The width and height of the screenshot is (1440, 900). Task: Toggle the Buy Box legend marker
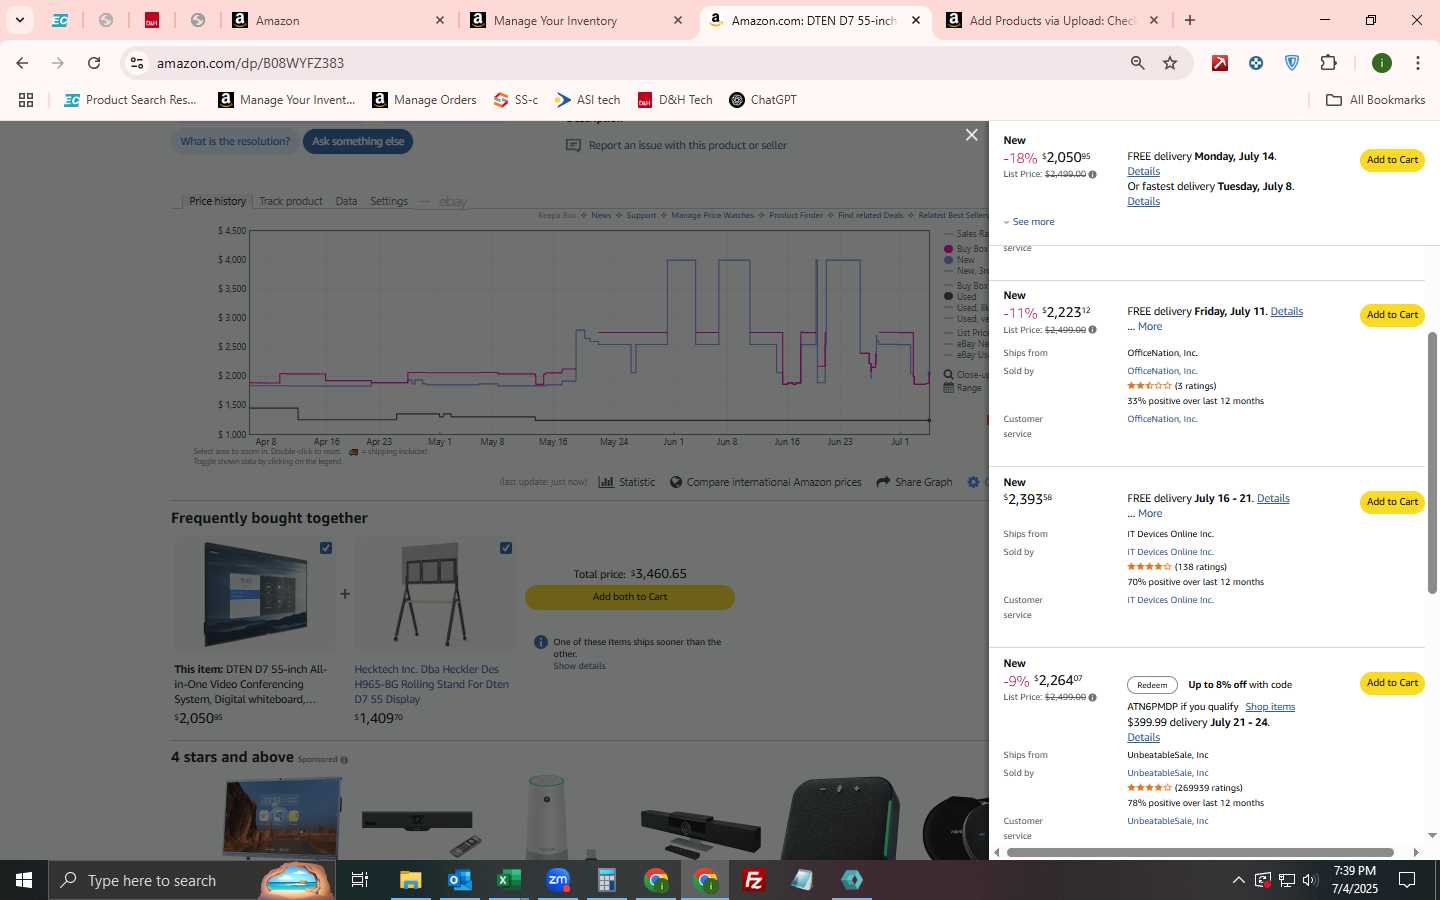click(949, 249)
